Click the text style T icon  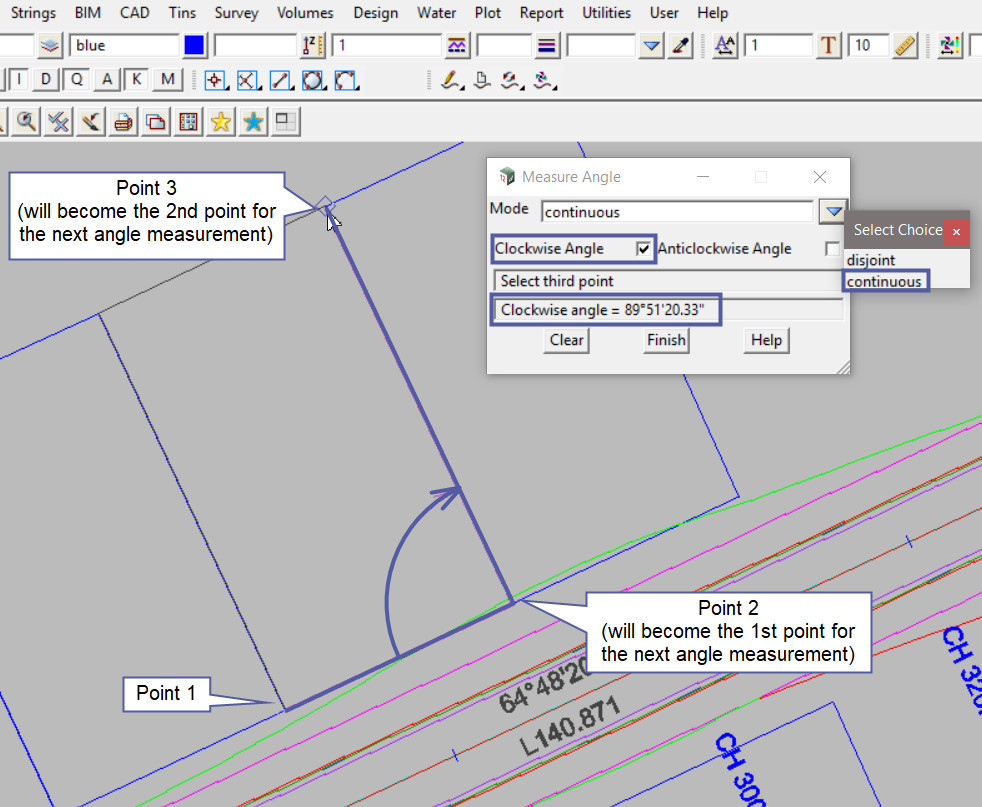(x=828, y=46)
